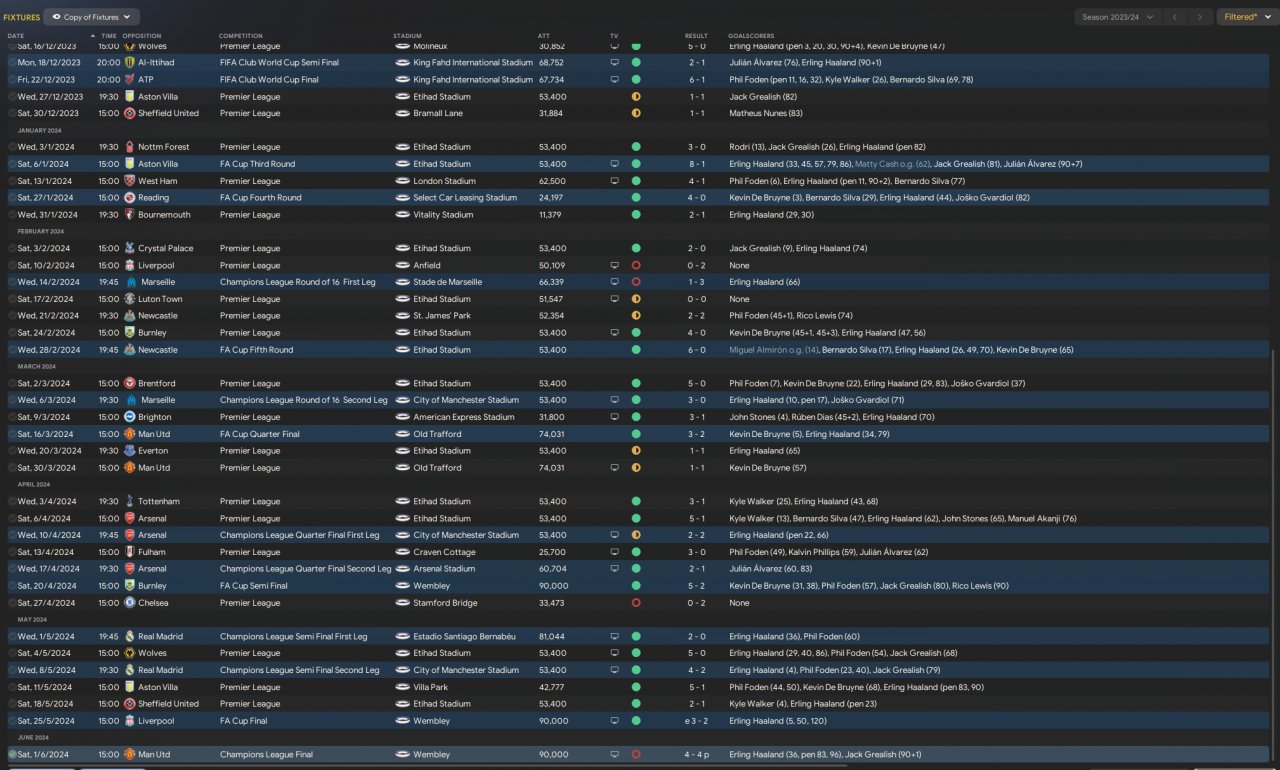Image resolution: width=1280 pixels, height=770 pixels.
Task: Click the TV icon in the Champions League Final row
Action: pos(614,755)
